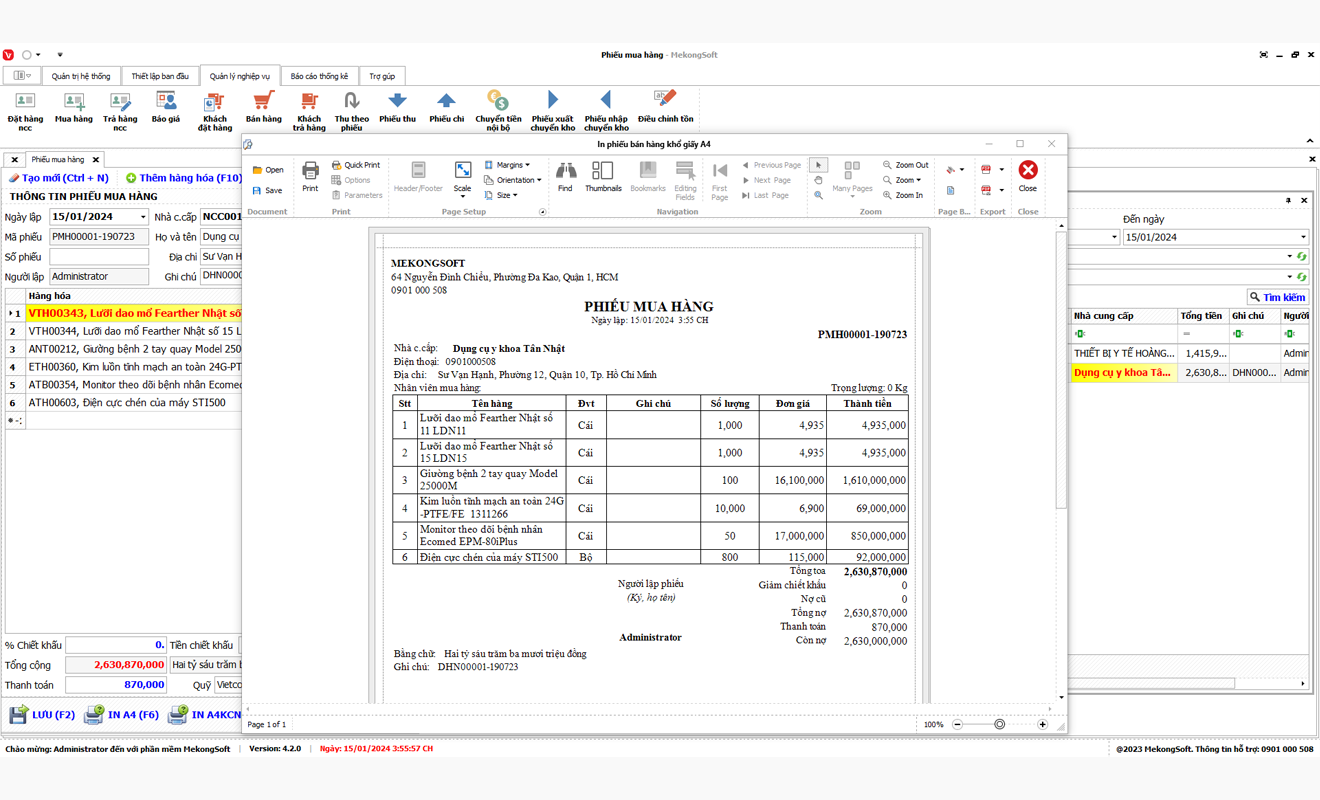The width and height of the screenshot is (1320, 800).
Task: Click the zoom slider minus button
Action: [x=957, y=724]
